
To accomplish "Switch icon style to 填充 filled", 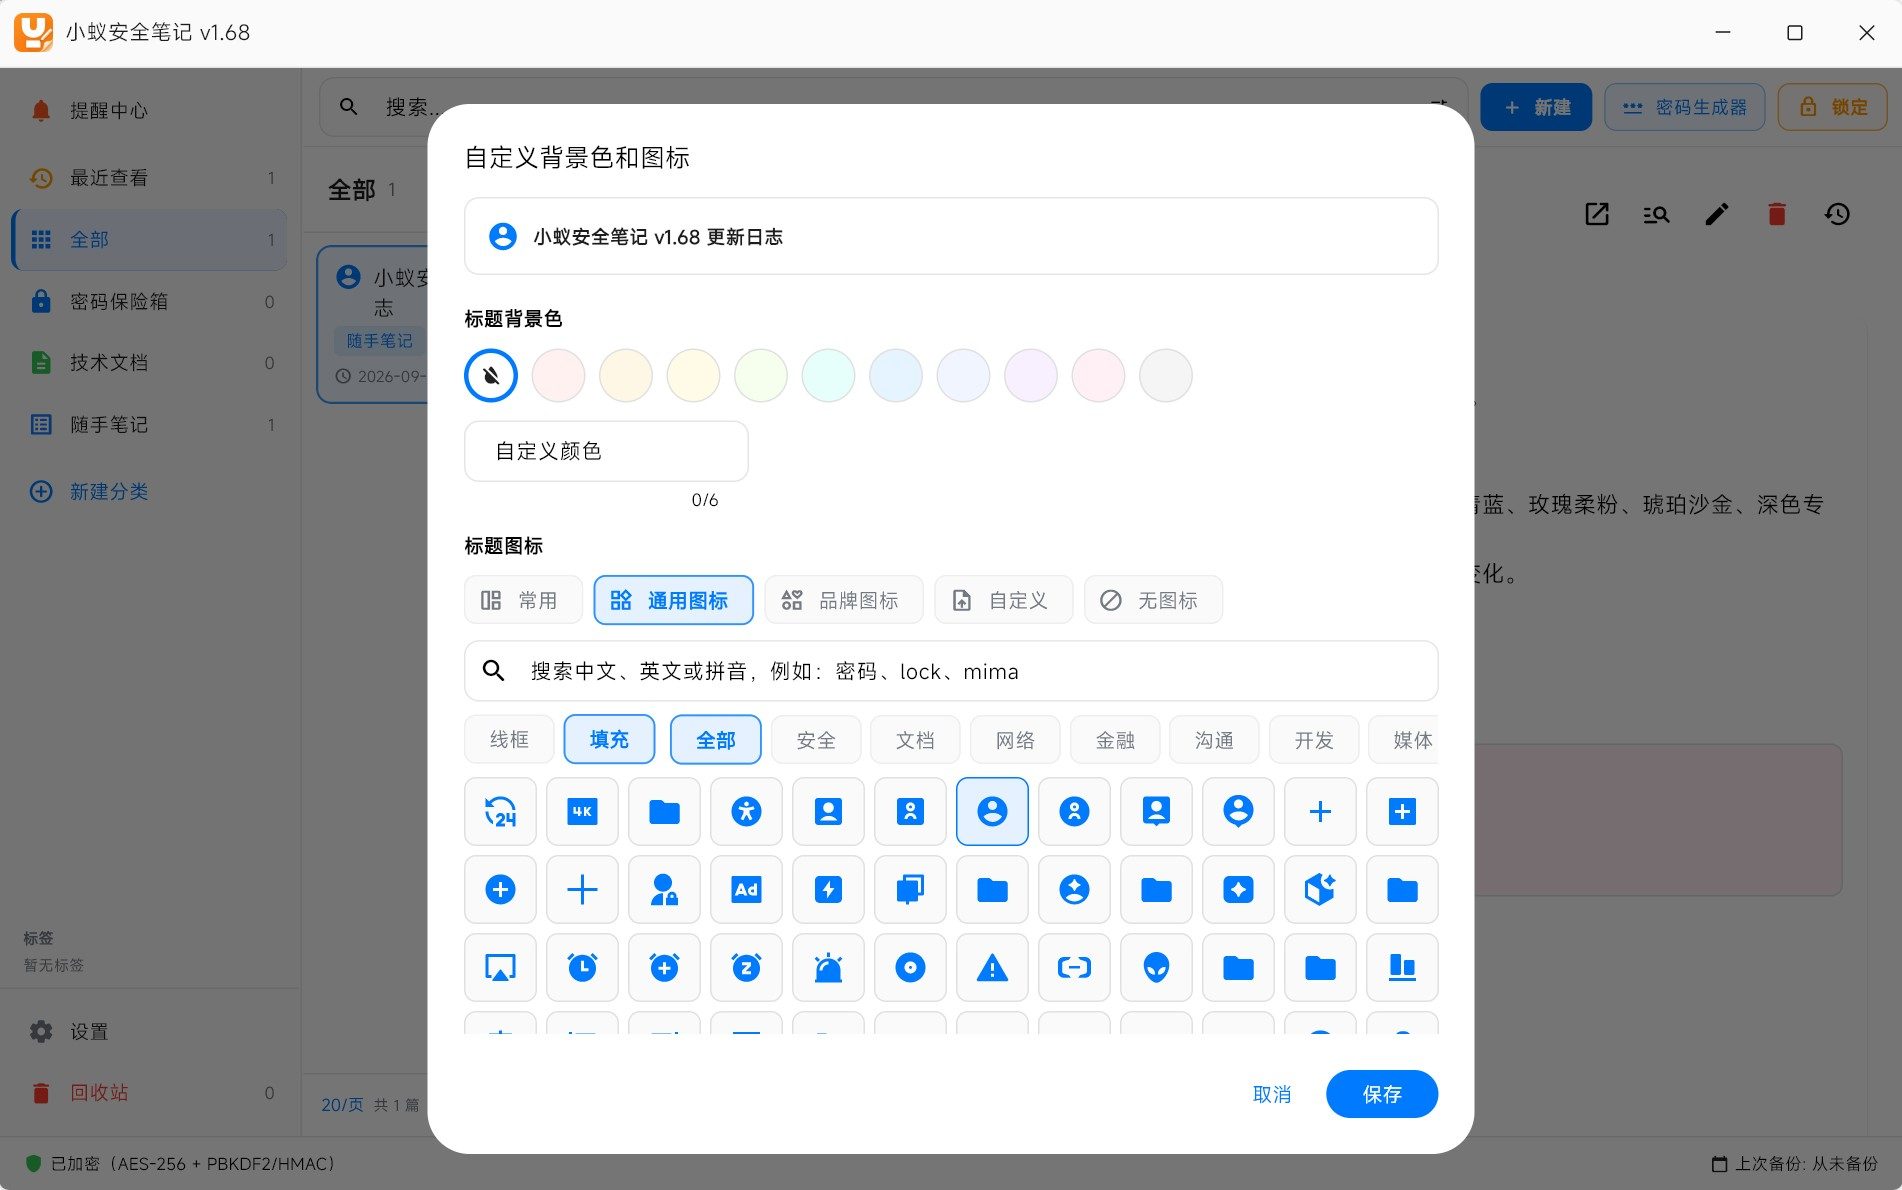I will [x=609, y=740].
